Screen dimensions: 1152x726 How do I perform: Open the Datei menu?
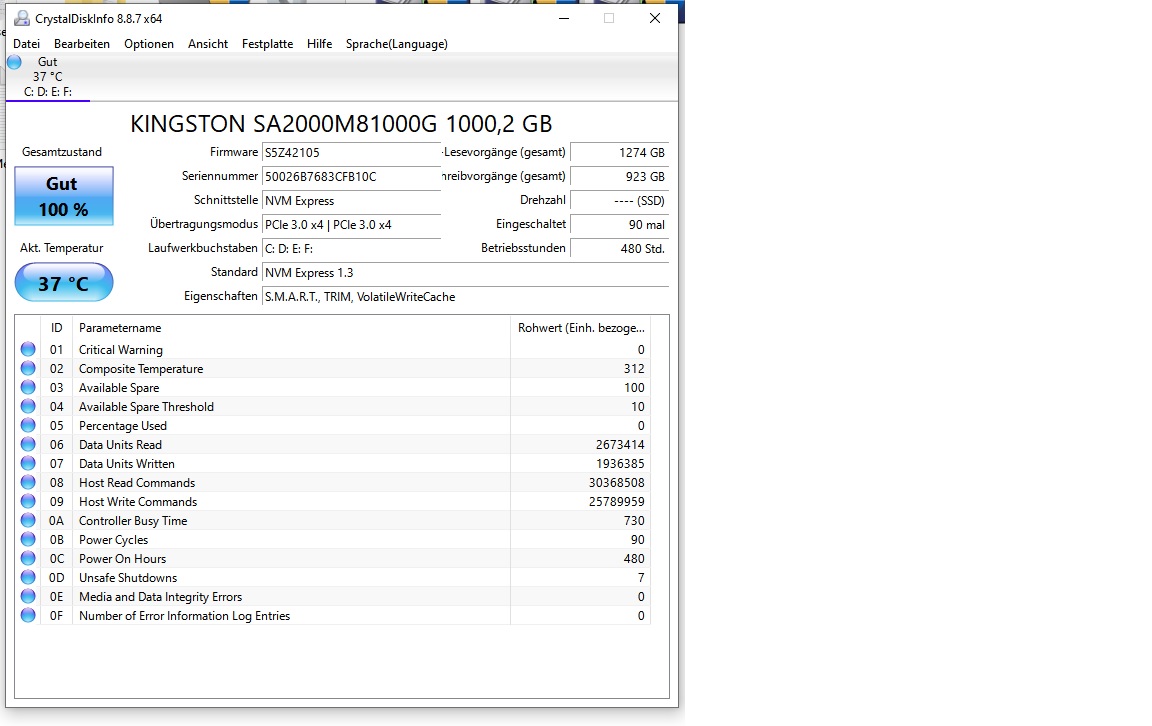point(26,44)
